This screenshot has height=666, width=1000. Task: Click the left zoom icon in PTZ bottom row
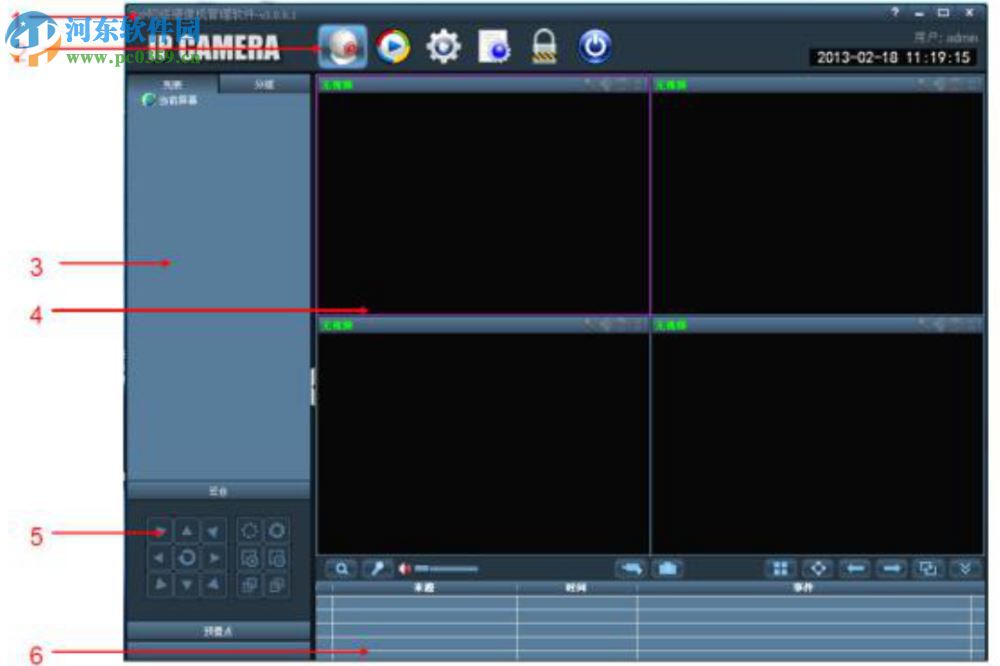click(x=249, y=585)
